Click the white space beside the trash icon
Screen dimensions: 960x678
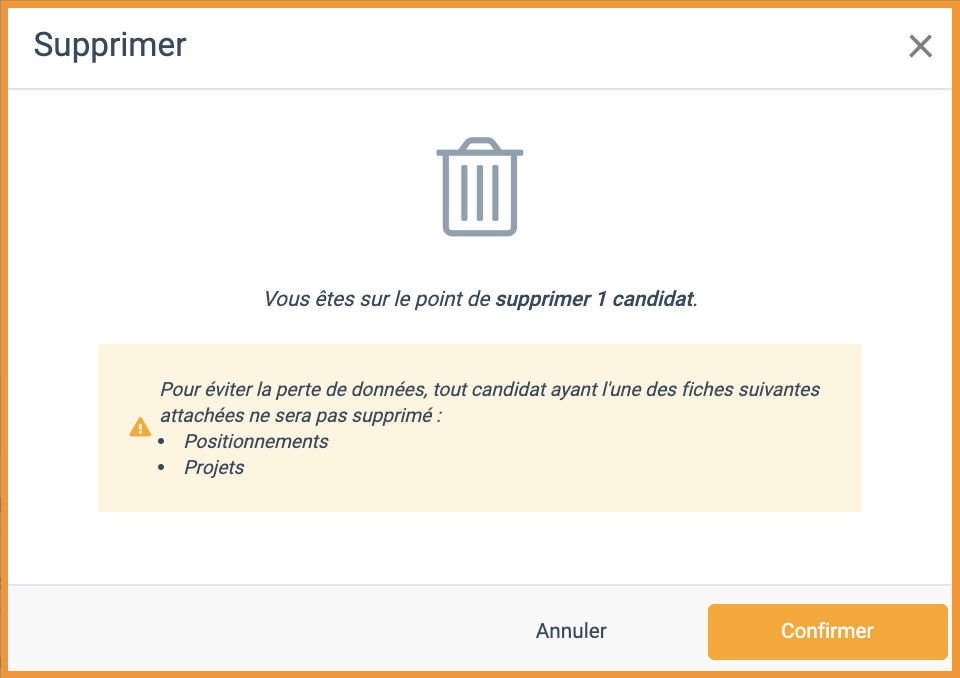(x=673, y=187)
